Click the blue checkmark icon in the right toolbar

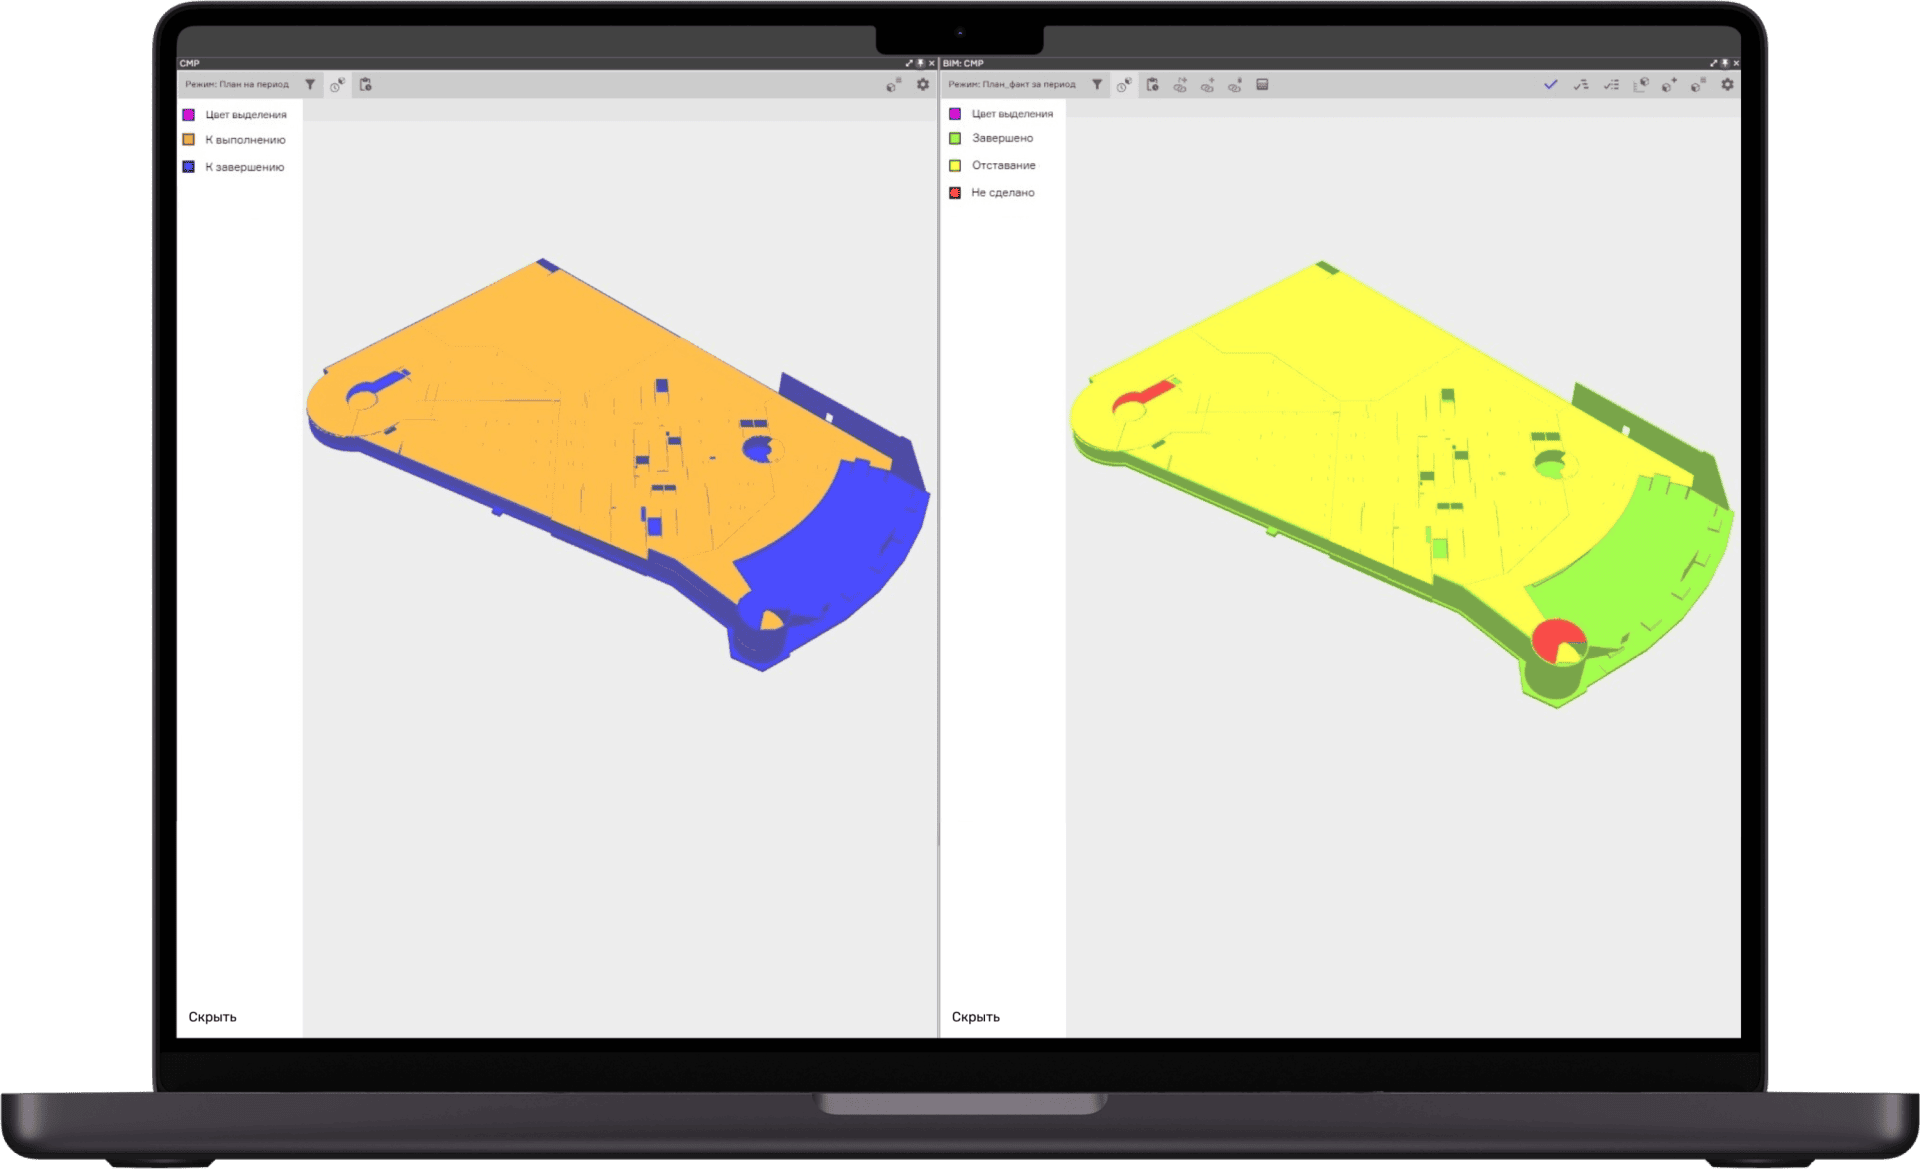[1550, 85]
